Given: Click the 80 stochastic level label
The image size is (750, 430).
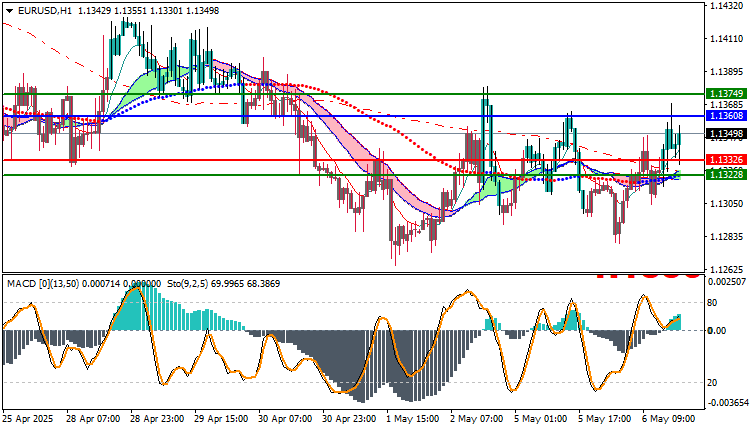Looking at the screenshot, I should pos(712,303).
